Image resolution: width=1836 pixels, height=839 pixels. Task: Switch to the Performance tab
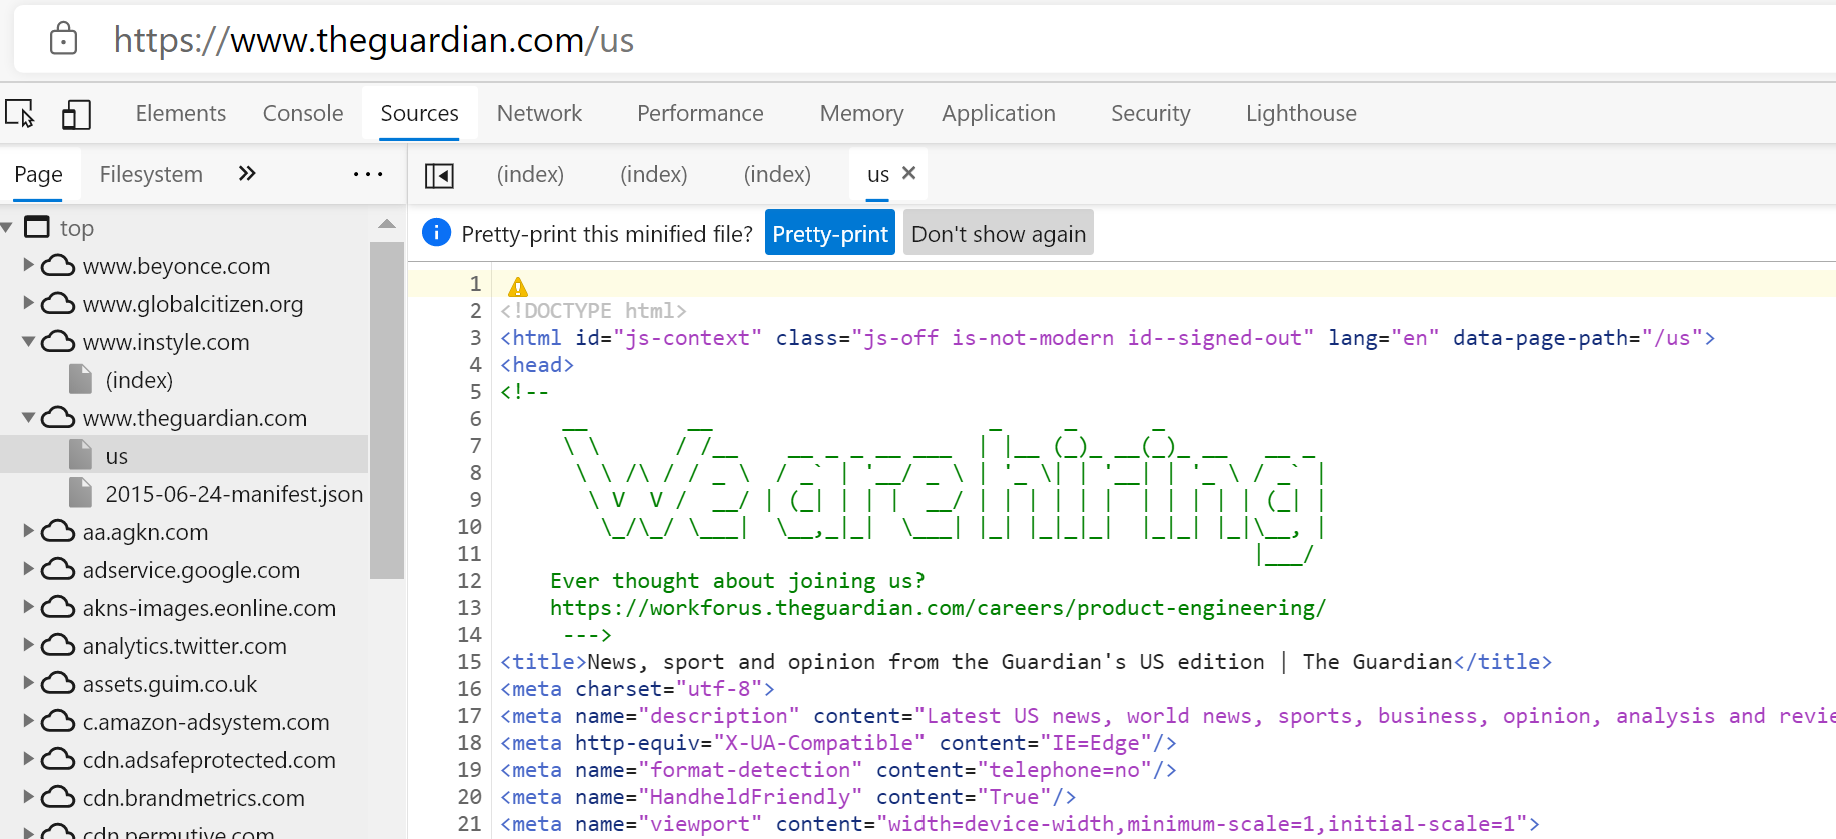[700, 113]
